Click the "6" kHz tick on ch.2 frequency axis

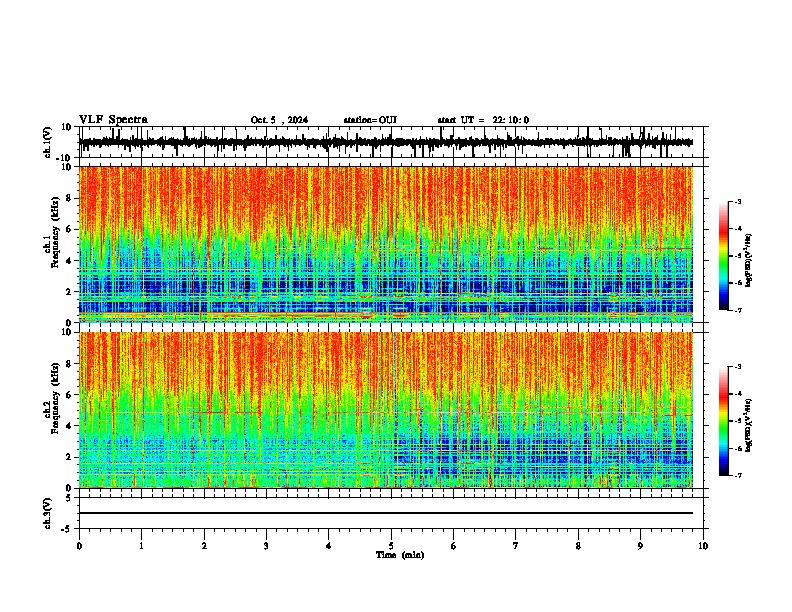(x=69, y=394)
